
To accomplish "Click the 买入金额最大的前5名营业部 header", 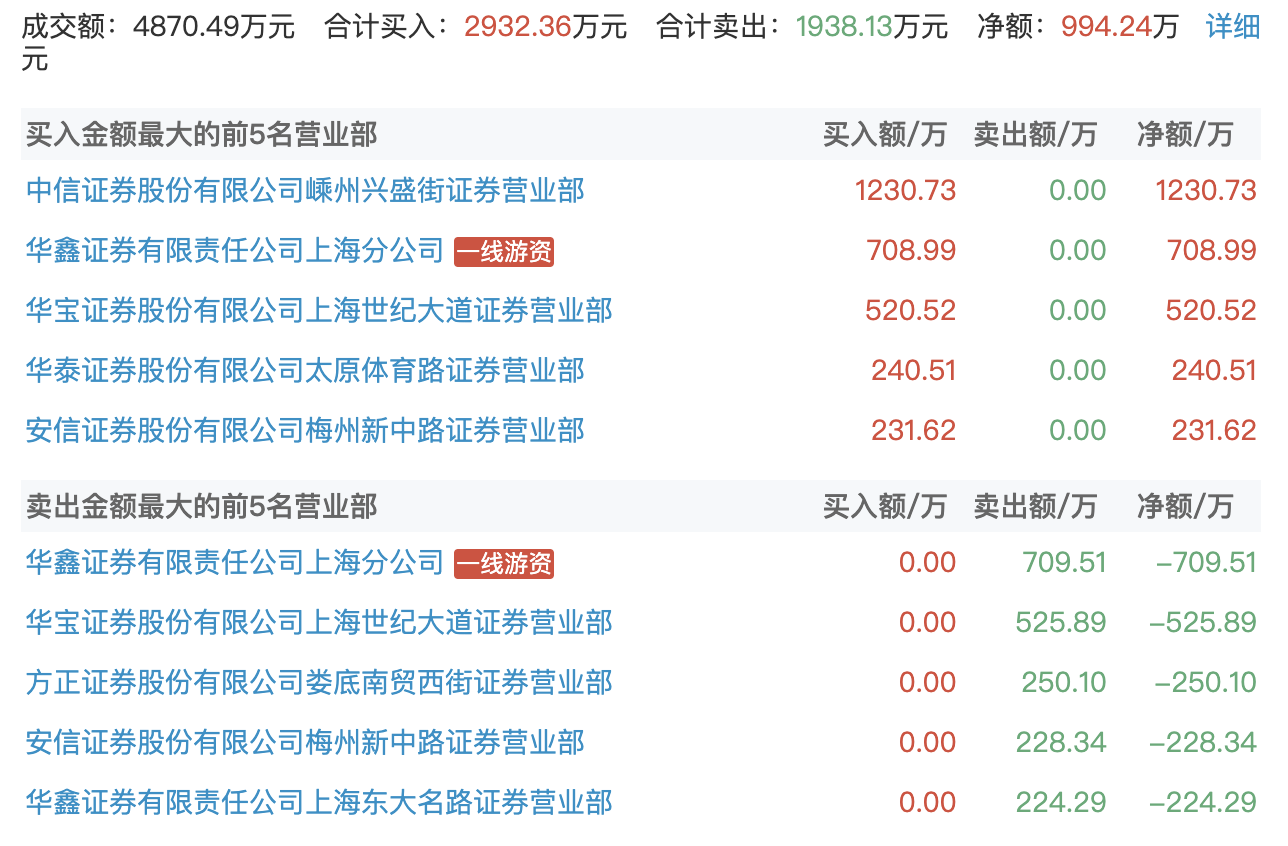I will pyautogui.click(x=201, y=134).
